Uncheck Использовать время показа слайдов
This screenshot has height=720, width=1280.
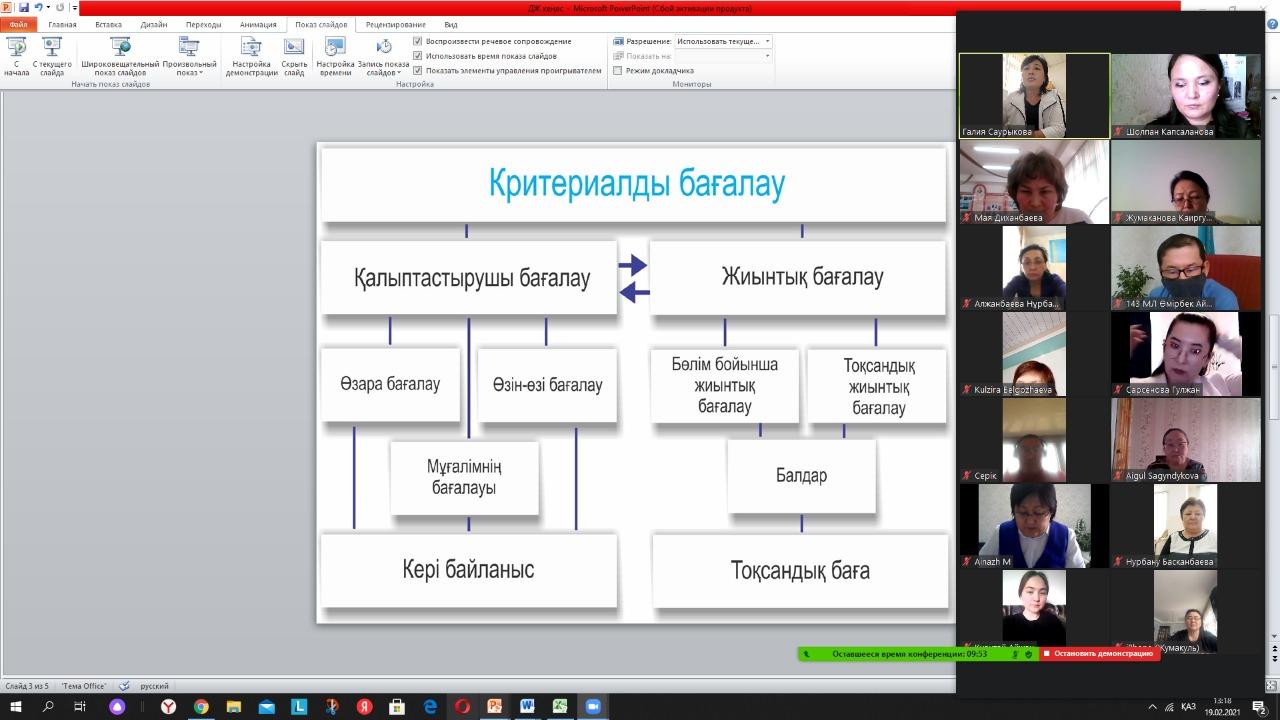(x=418, y=56)
